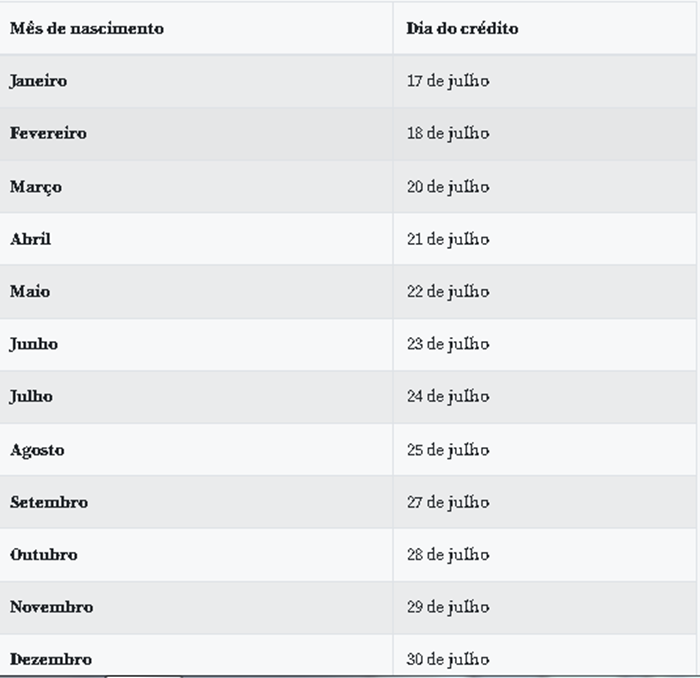Click the '25 de julho' credit date

coord(448,450)
